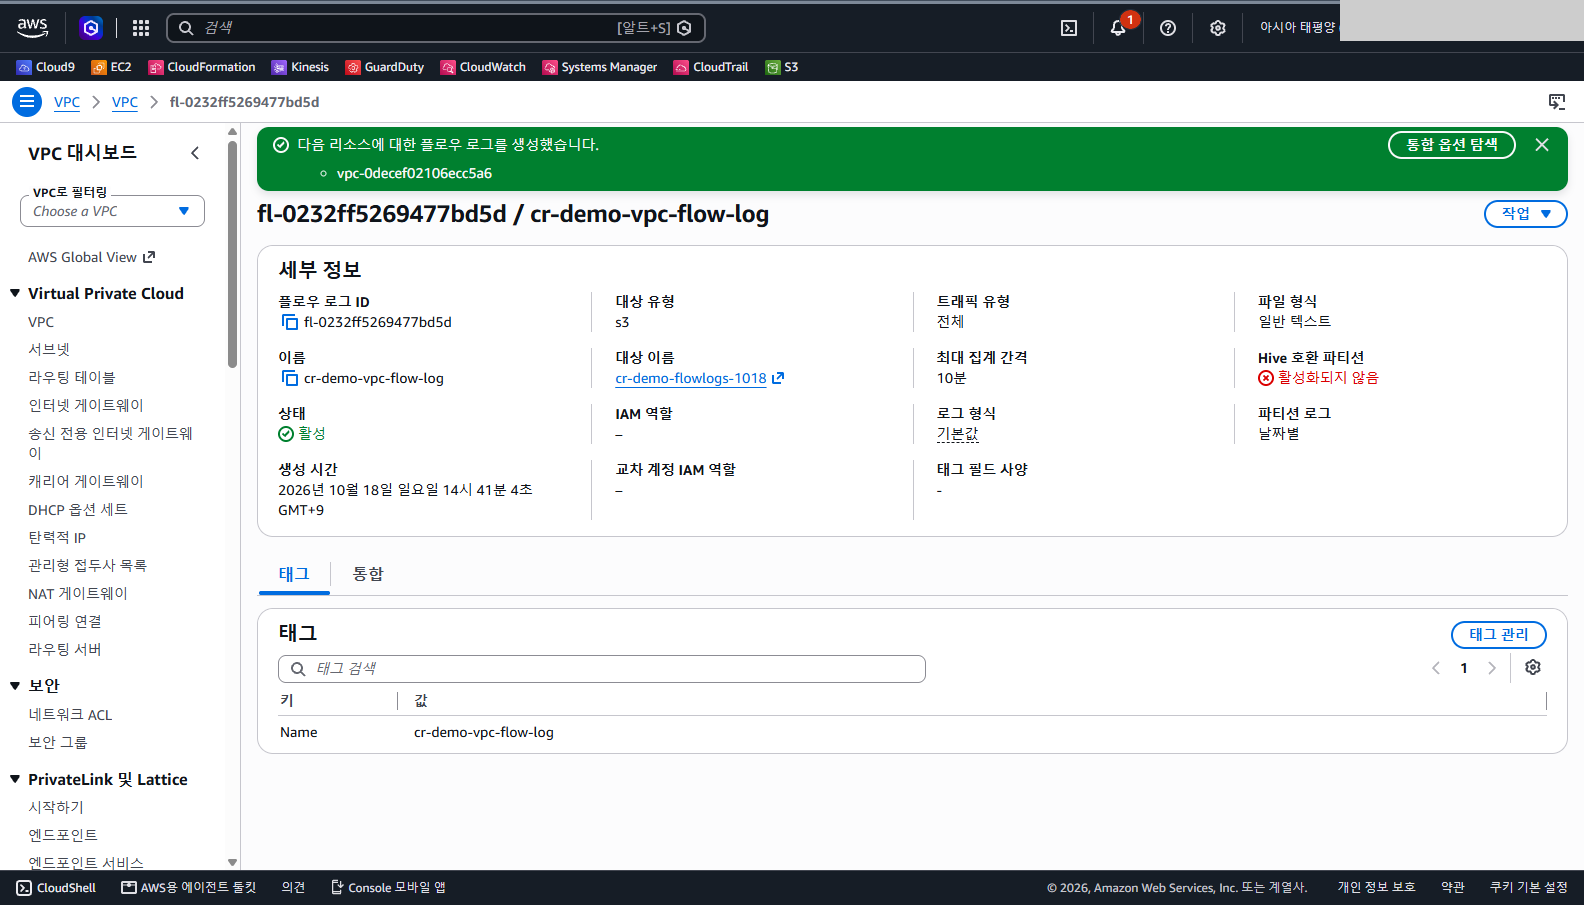
Task: Open the console settings gear in the top bar
Action: 1217,28
